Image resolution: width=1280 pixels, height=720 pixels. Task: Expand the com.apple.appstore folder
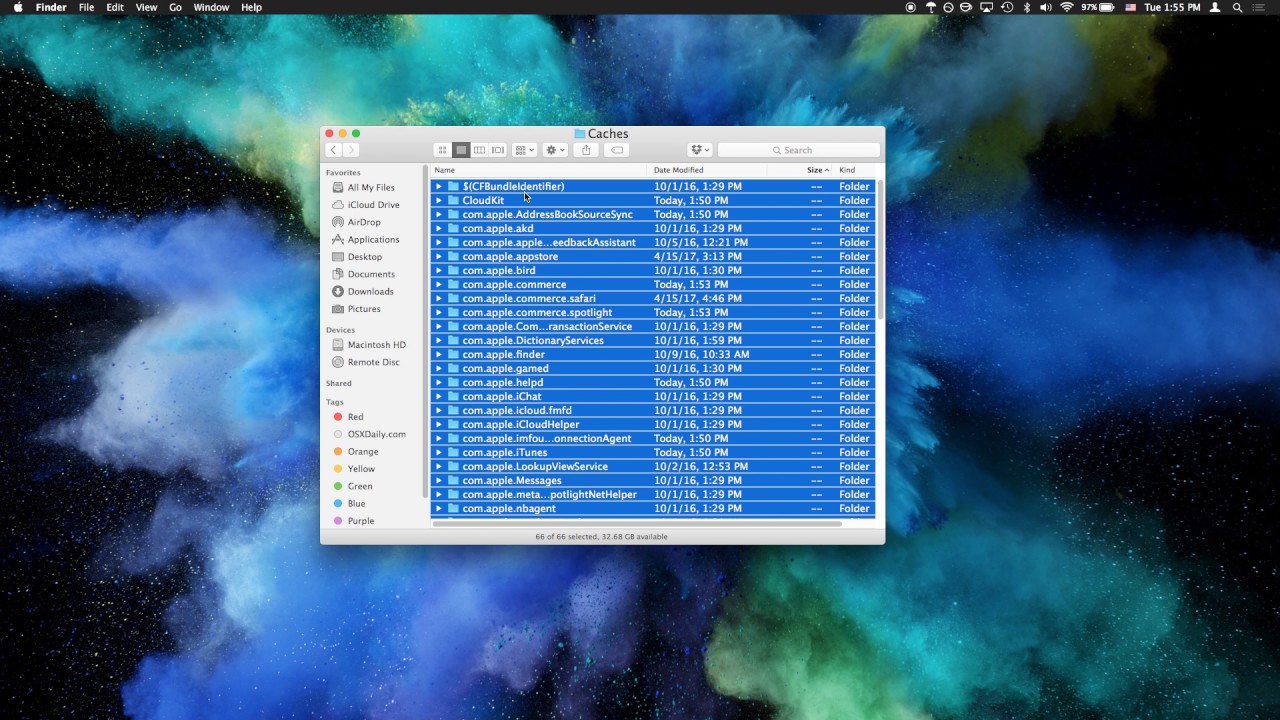(438, 257)
